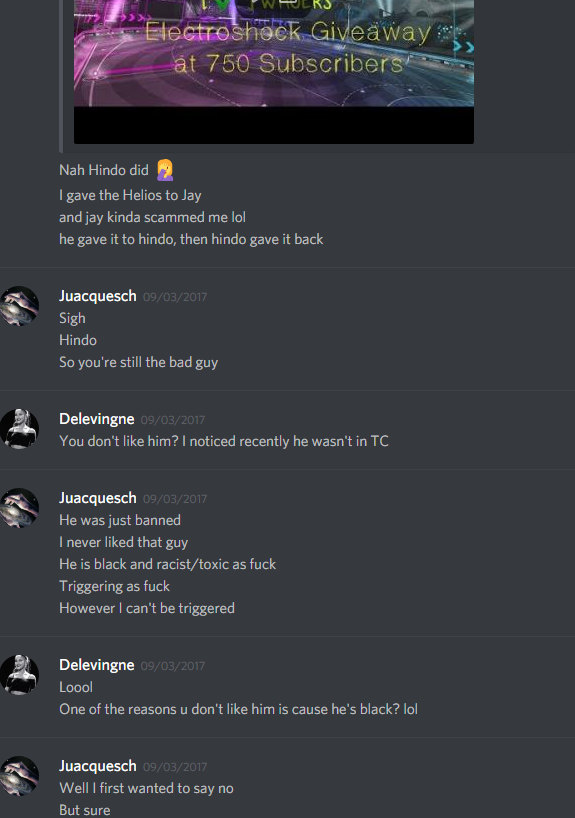
Task: Click the black bar below the giveaway image
Action: pyautogui.click(x=274, y=125)
